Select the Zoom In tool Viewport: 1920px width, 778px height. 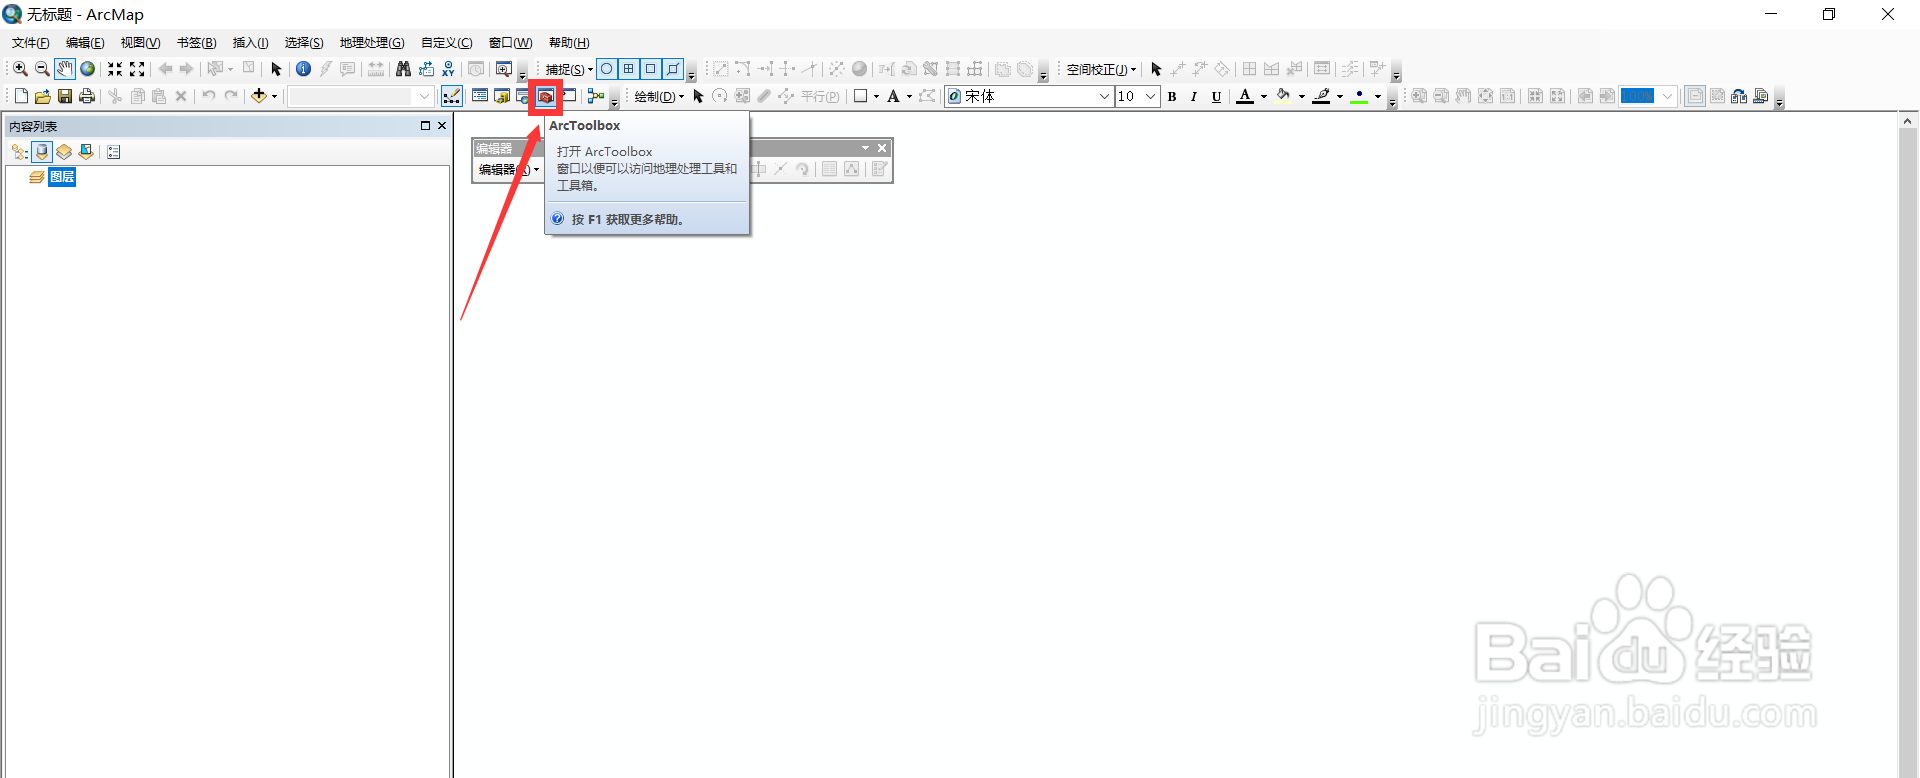tap(20, 69)
